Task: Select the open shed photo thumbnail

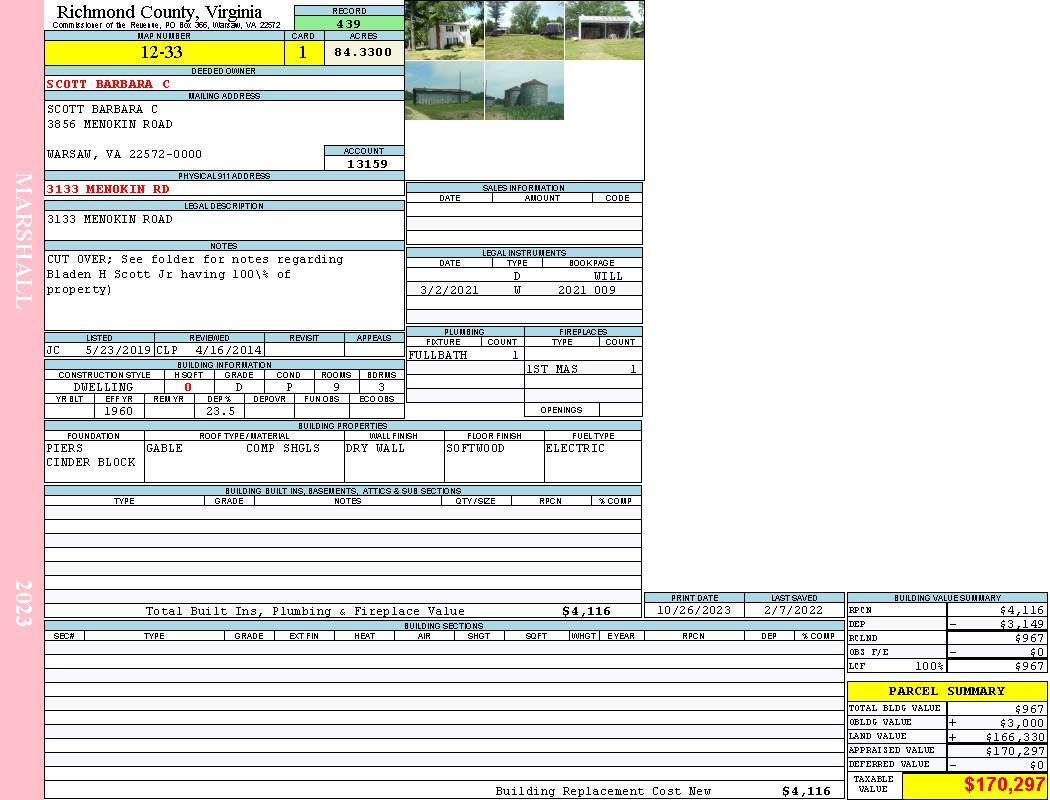Action: coord(604,30)
